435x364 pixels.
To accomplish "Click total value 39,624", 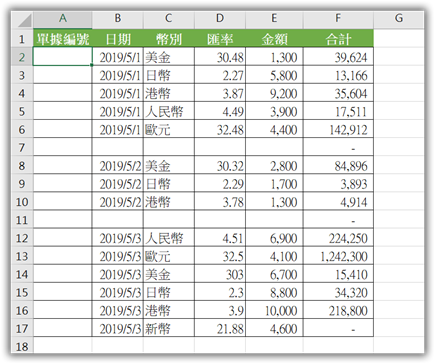I will coord(351,57).
